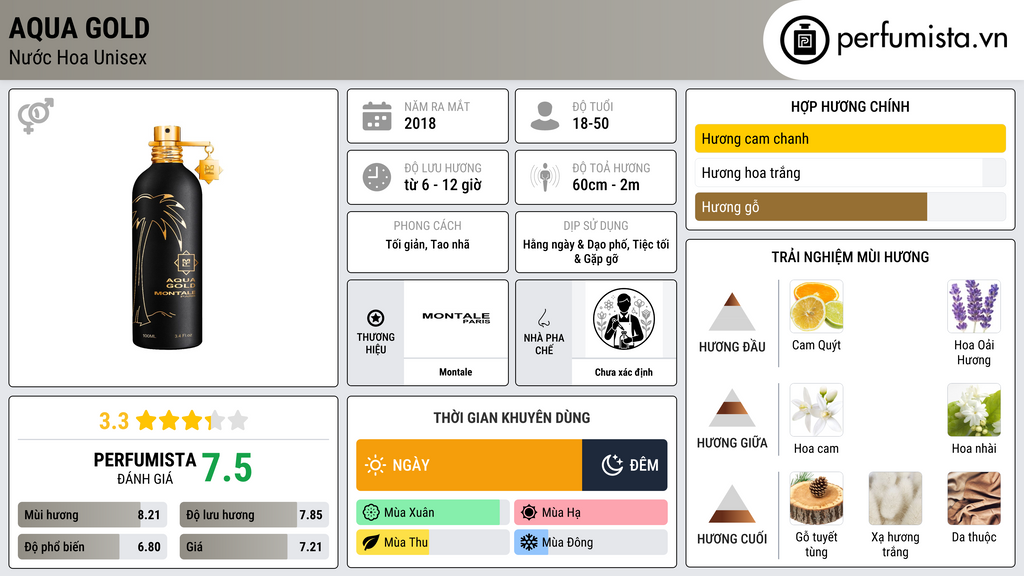Image resolution: width=1024 pixels, height=576 pixels.
Task: Open the Gỗ tuyết tùng note thumbnail
Action: [816, 499]
